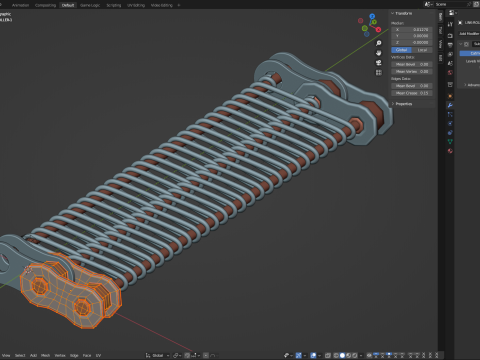The image size is (480, 360).
Task: Open the Object Constraints tab icon
Action: (450, 132)
